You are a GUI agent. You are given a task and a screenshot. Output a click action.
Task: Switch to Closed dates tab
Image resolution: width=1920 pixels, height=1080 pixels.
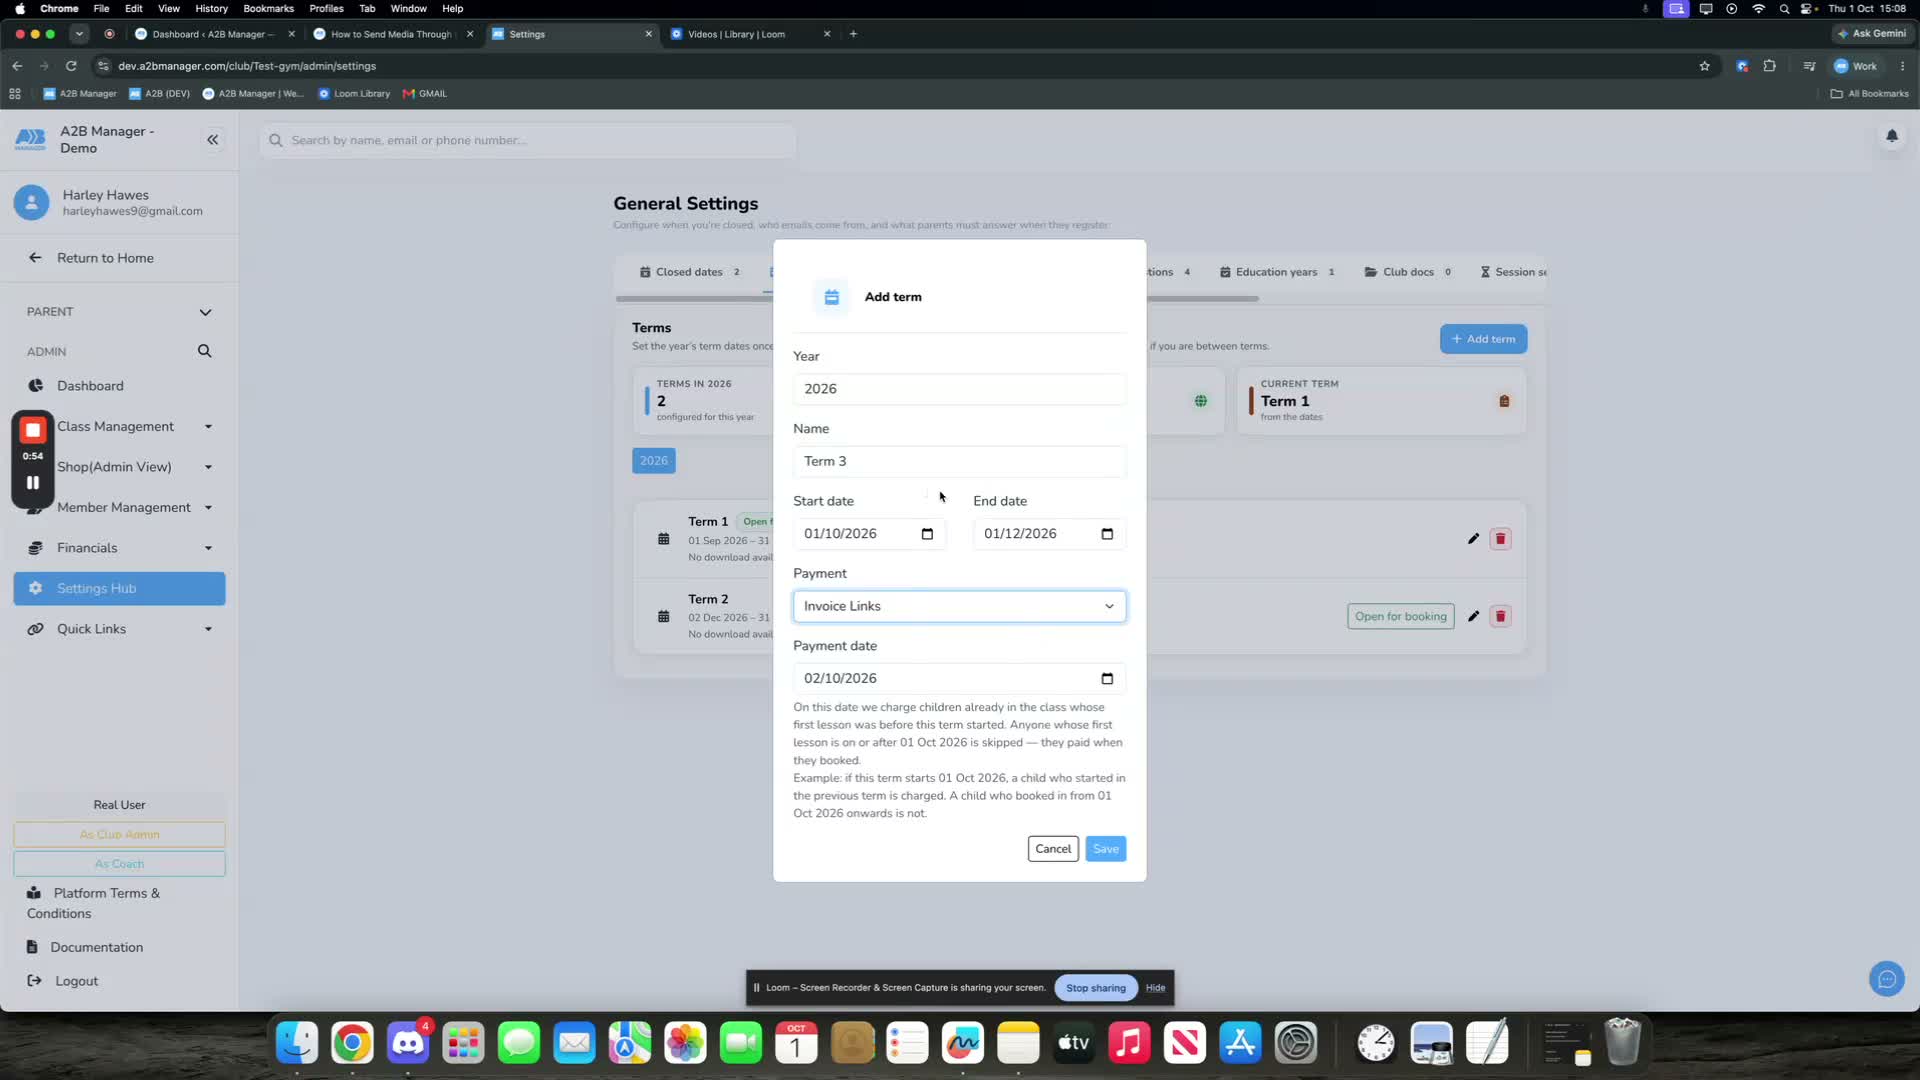point(689,272)
